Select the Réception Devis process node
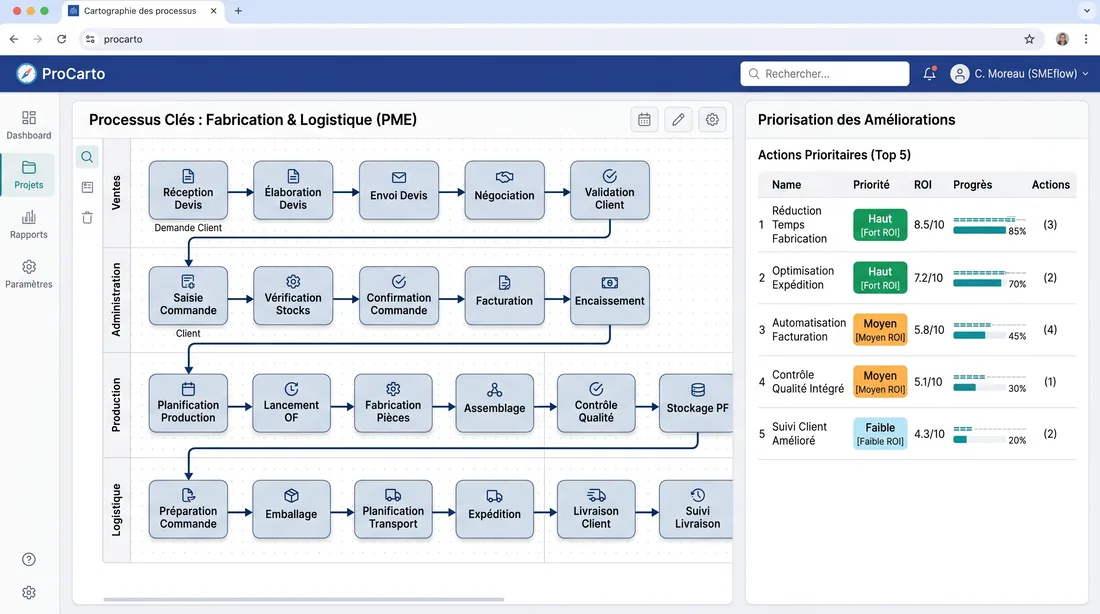 click(188, 190)
